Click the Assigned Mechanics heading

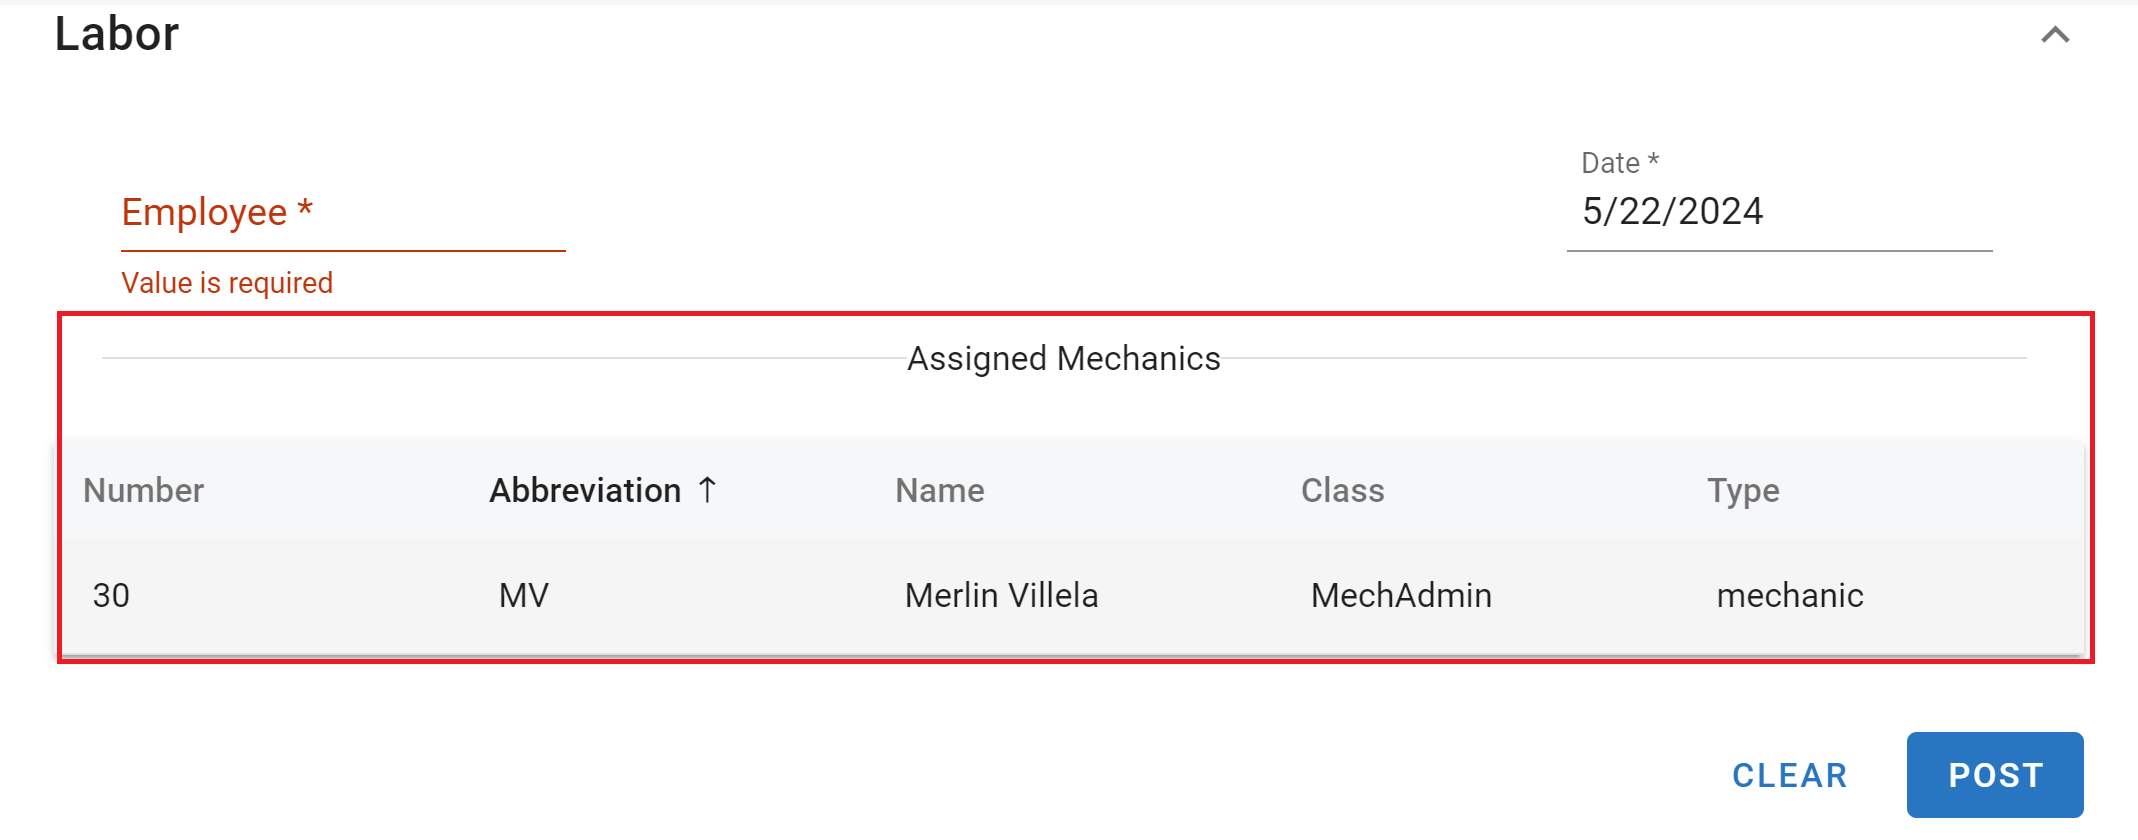pyautogui.click(x=1063, y=358)
